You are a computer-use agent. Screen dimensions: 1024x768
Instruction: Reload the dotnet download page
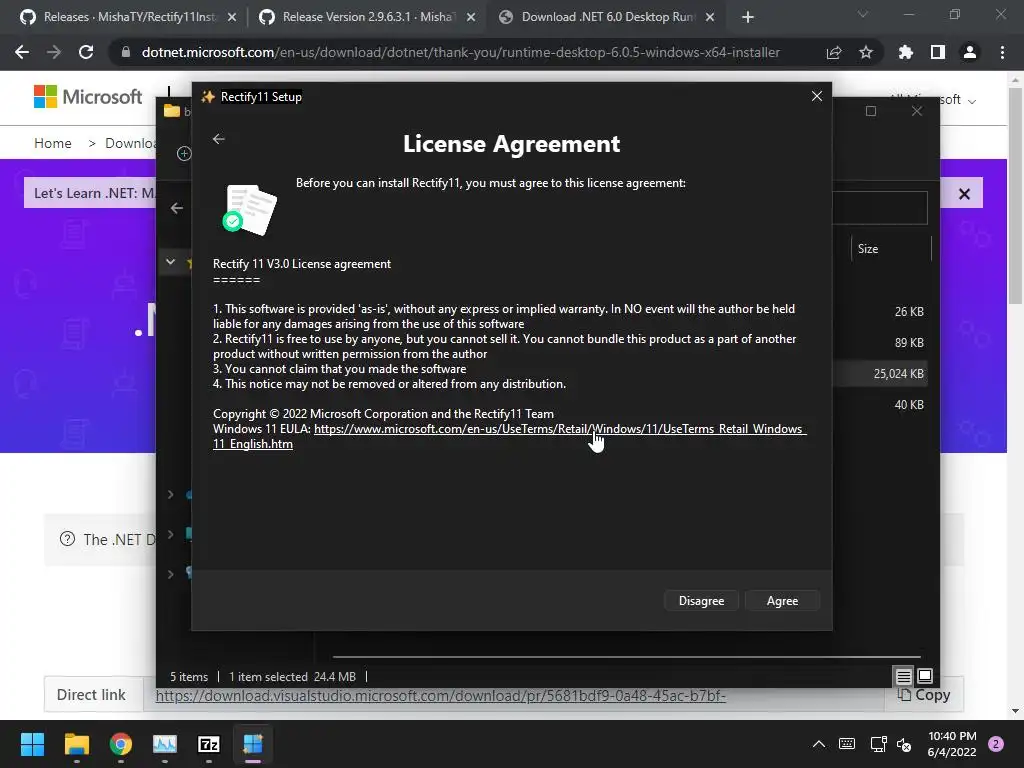(86, 52)
